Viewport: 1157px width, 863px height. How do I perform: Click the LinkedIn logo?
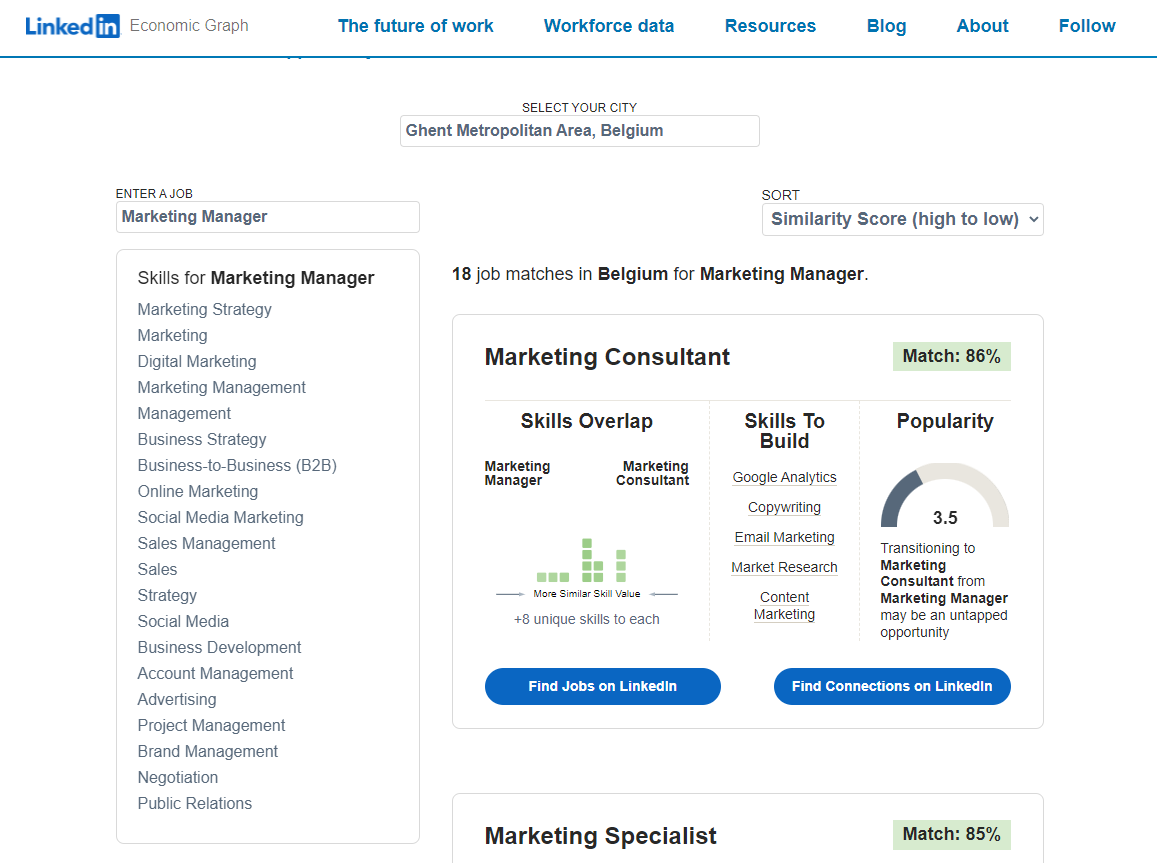(x=72, y=26)
